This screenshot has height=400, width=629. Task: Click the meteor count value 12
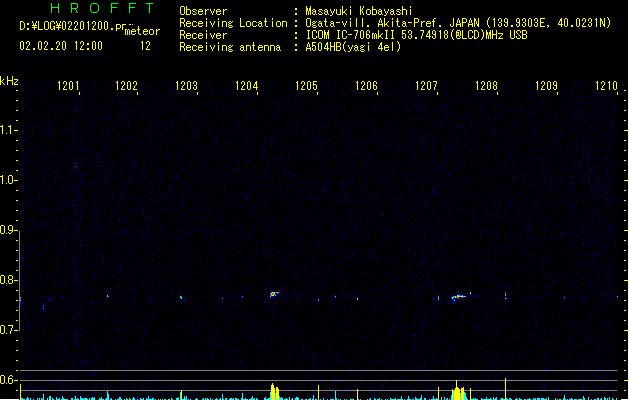(x=145, y=46)
